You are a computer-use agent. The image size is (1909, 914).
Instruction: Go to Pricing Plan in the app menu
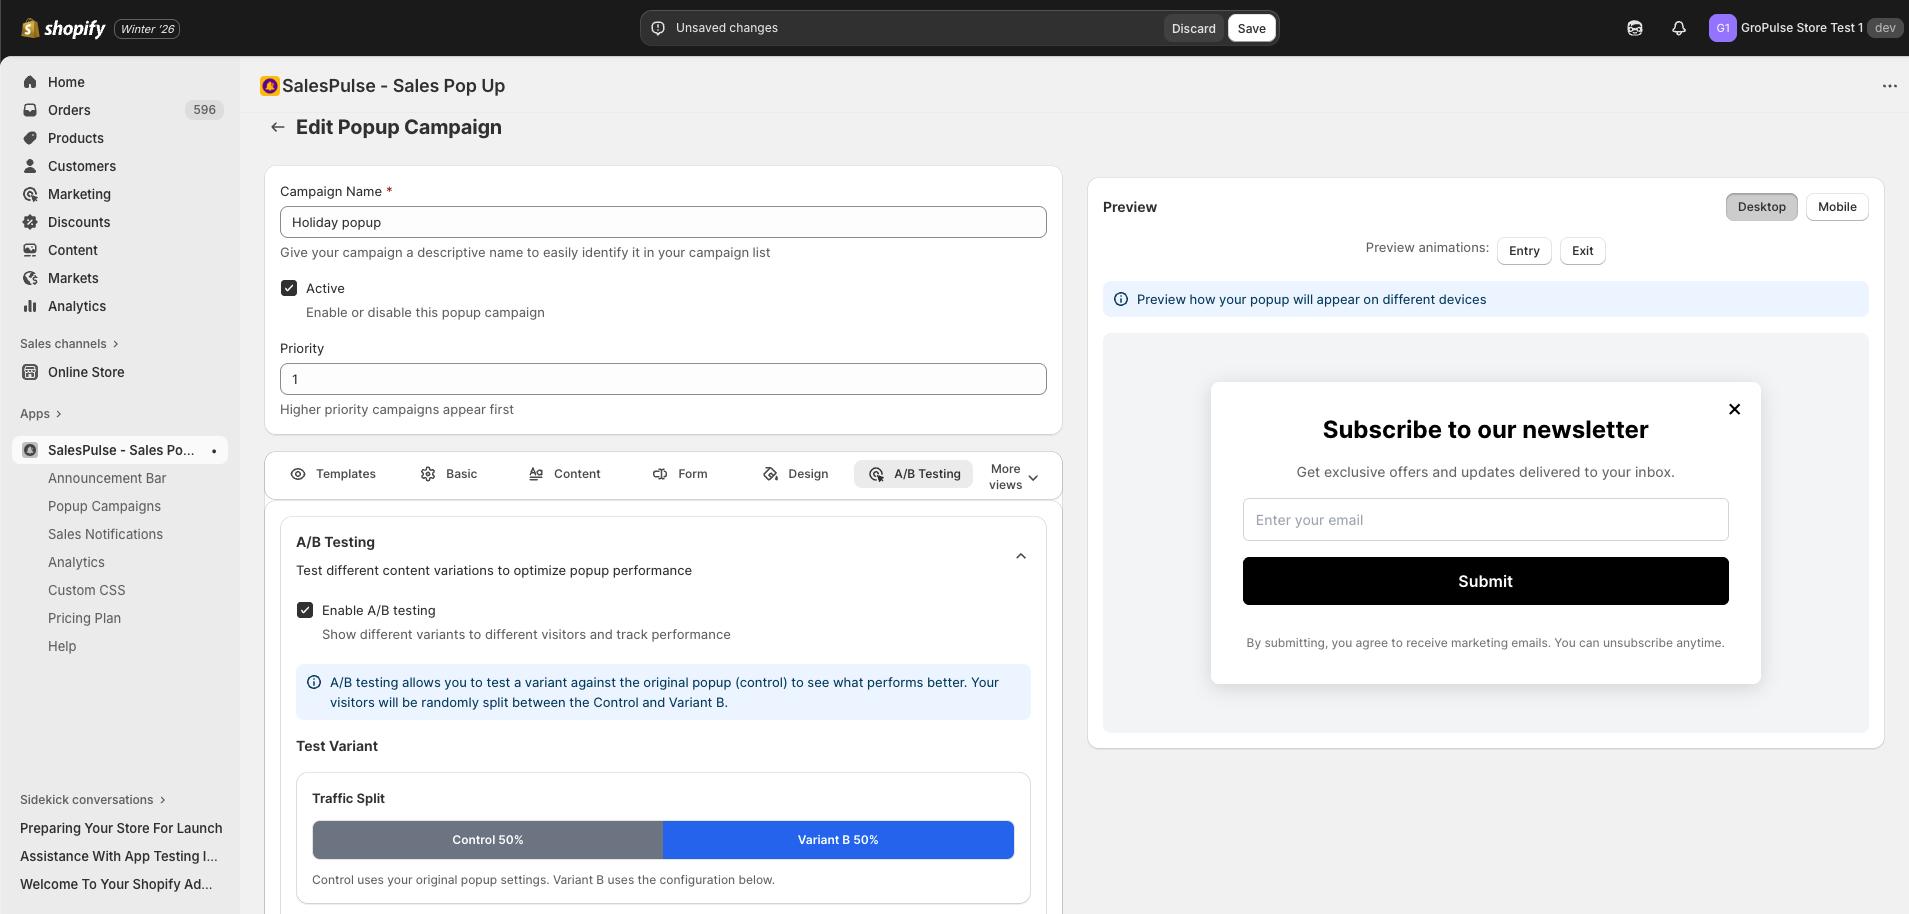84,618
